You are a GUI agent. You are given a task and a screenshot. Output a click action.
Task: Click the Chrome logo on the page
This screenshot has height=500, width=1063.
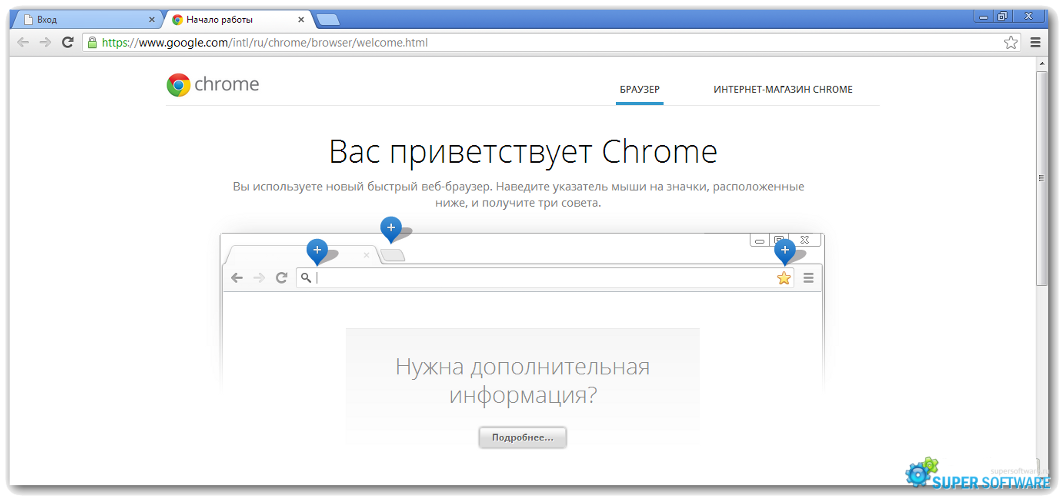(x=212, y=85)
